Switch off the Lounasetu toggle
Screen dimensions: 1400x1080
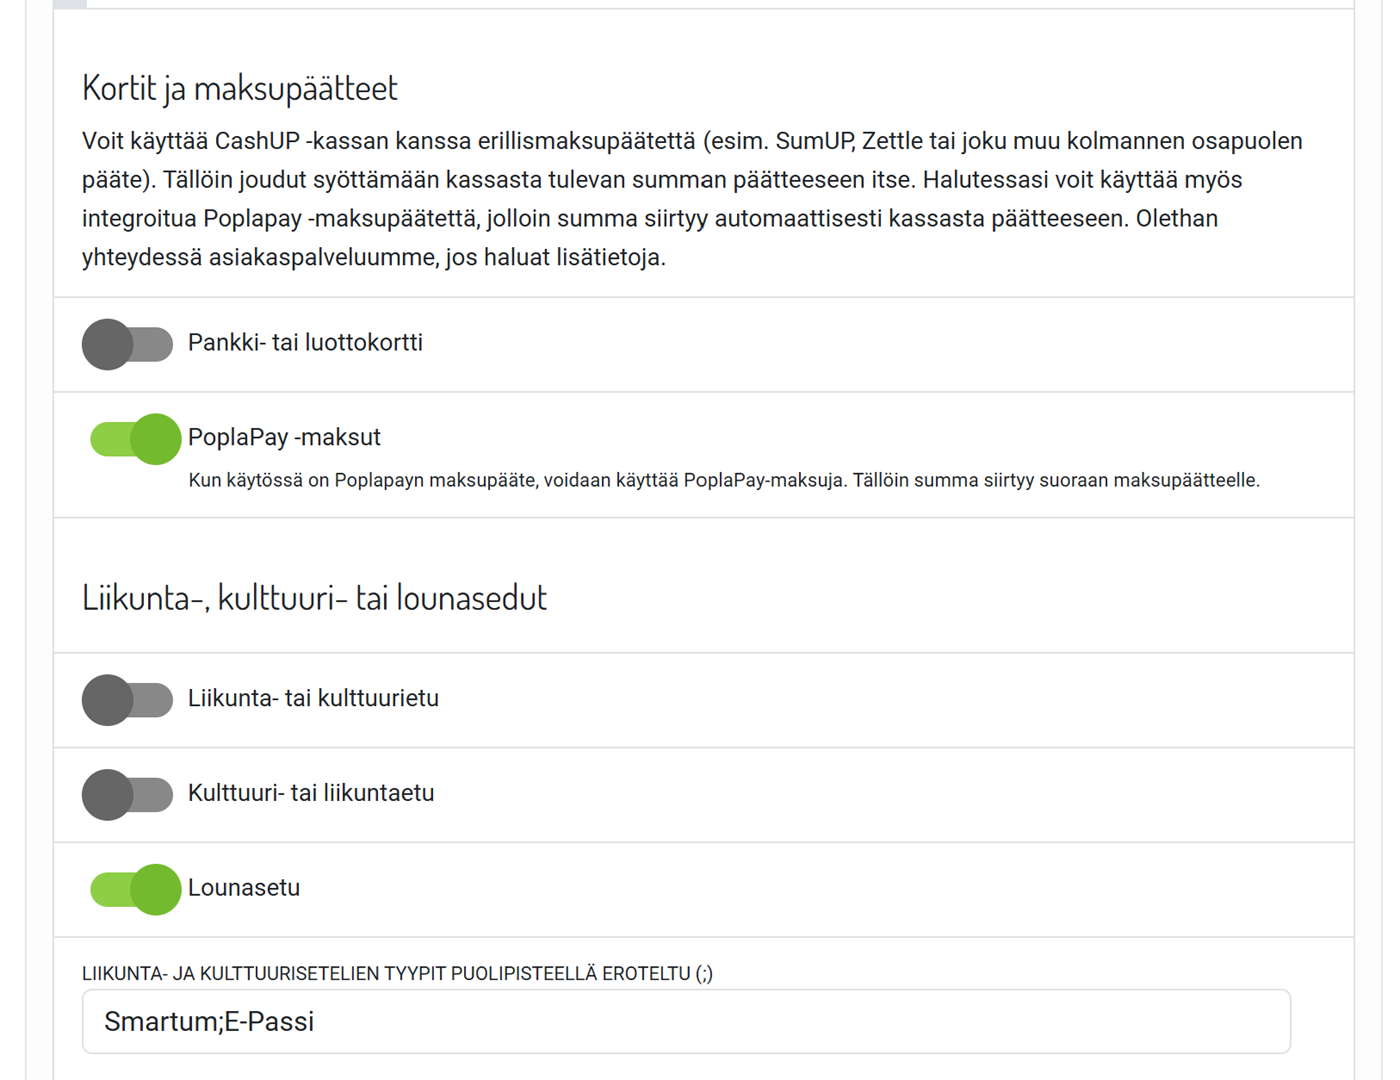tap(135, 889)
